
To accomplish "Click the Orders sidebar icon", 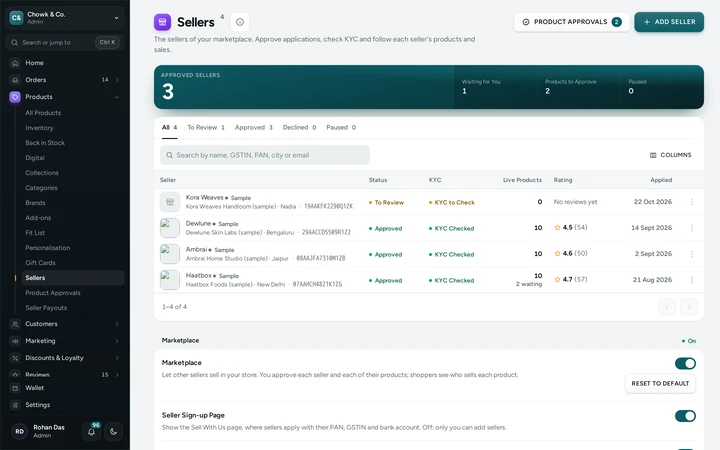I will point(15,80).
